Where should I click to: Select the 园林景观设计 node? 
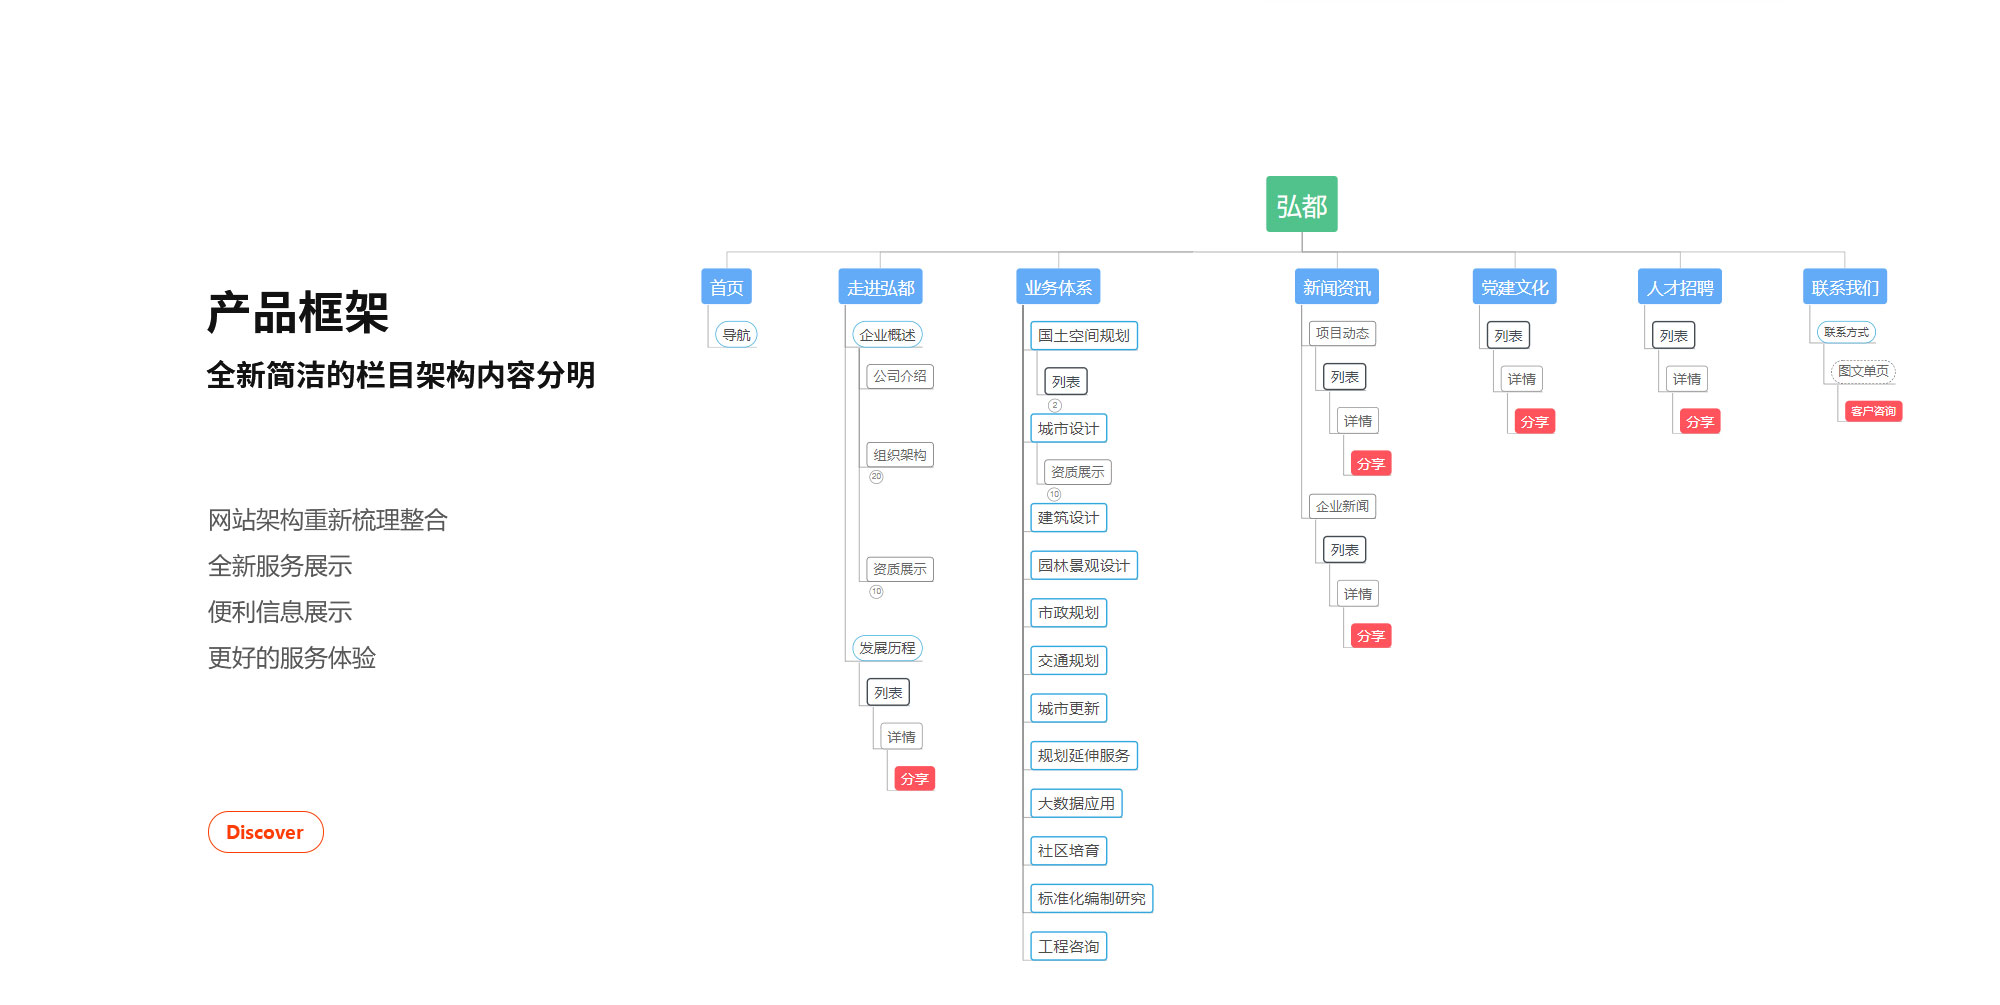click(1083, 566)
